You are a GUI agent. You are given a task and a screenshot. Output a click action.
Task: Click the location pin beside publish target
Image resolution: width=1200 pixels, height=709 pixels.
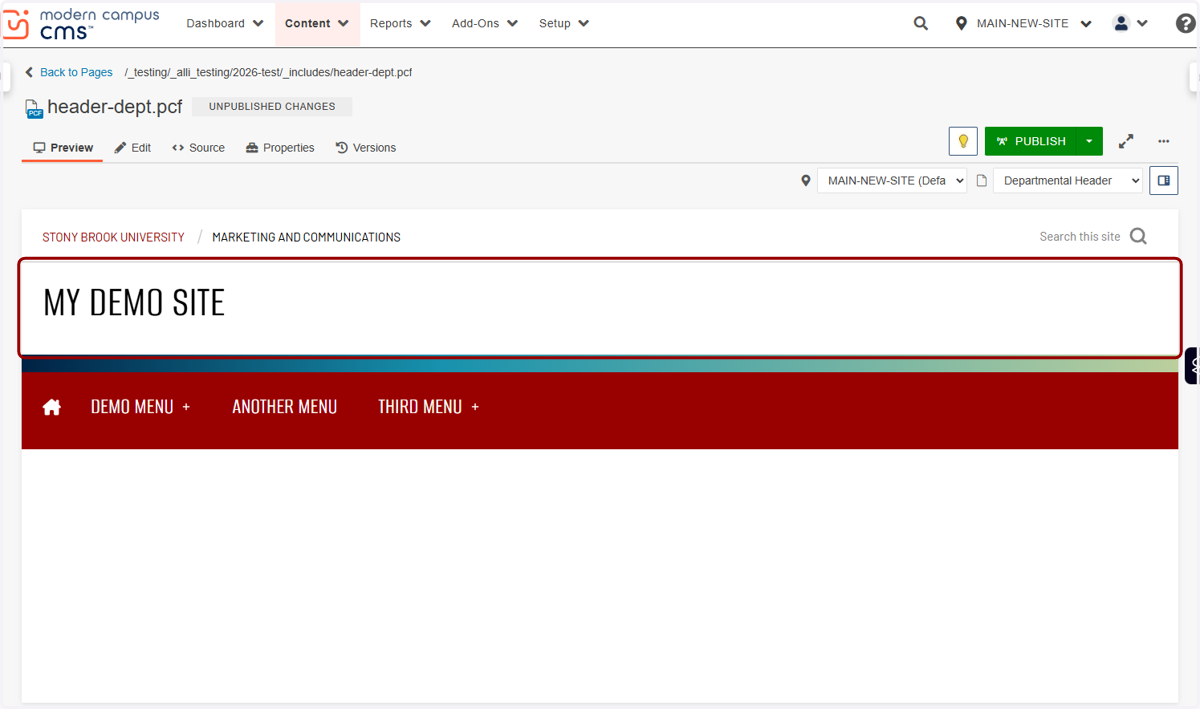point(805,181)
